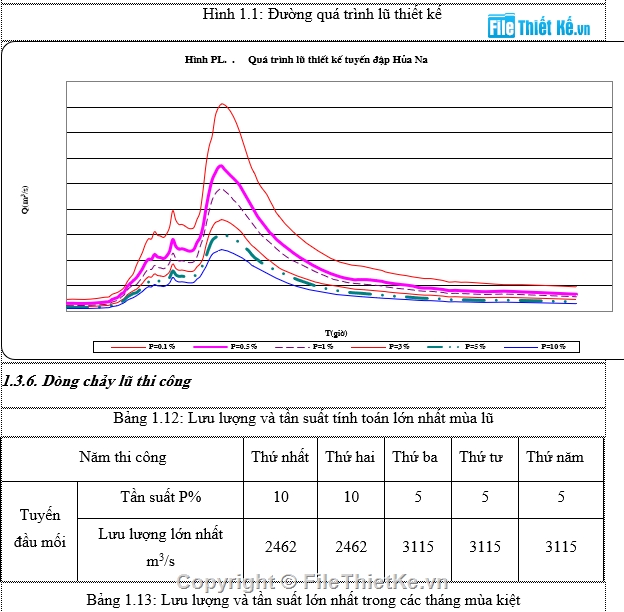Screen dimensions: 624x612
Task: Click the value 3115 under 'Thứ tư'
Action: (485, 547)
